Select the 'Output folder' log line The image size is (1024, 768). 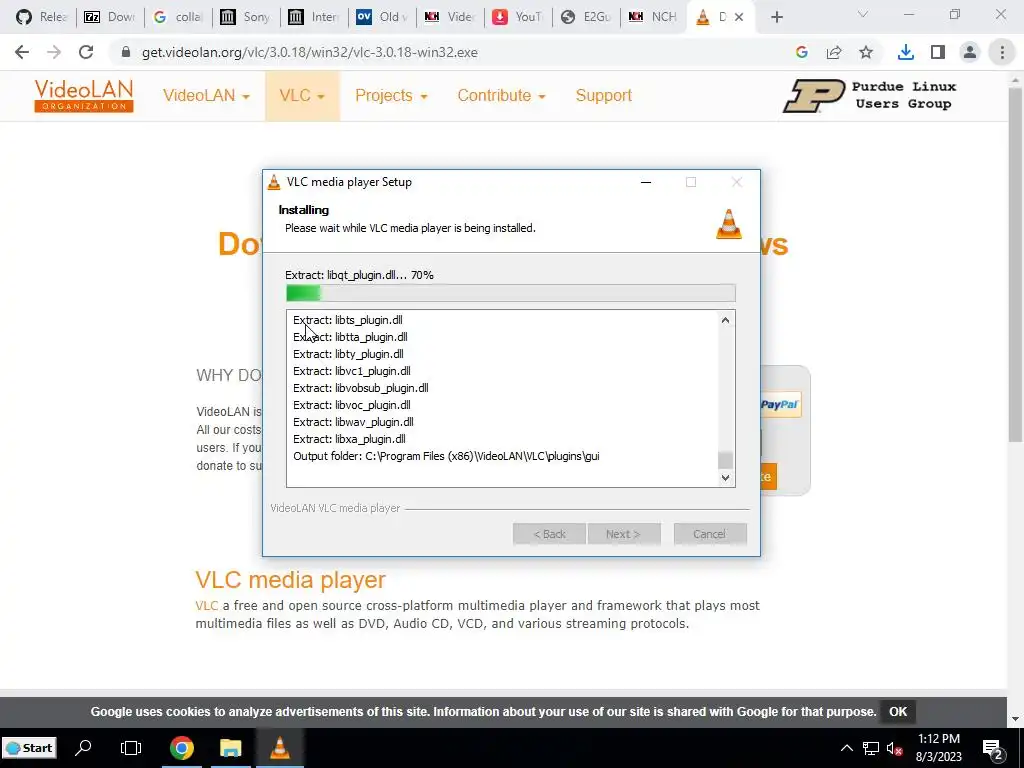click(446, 456)
